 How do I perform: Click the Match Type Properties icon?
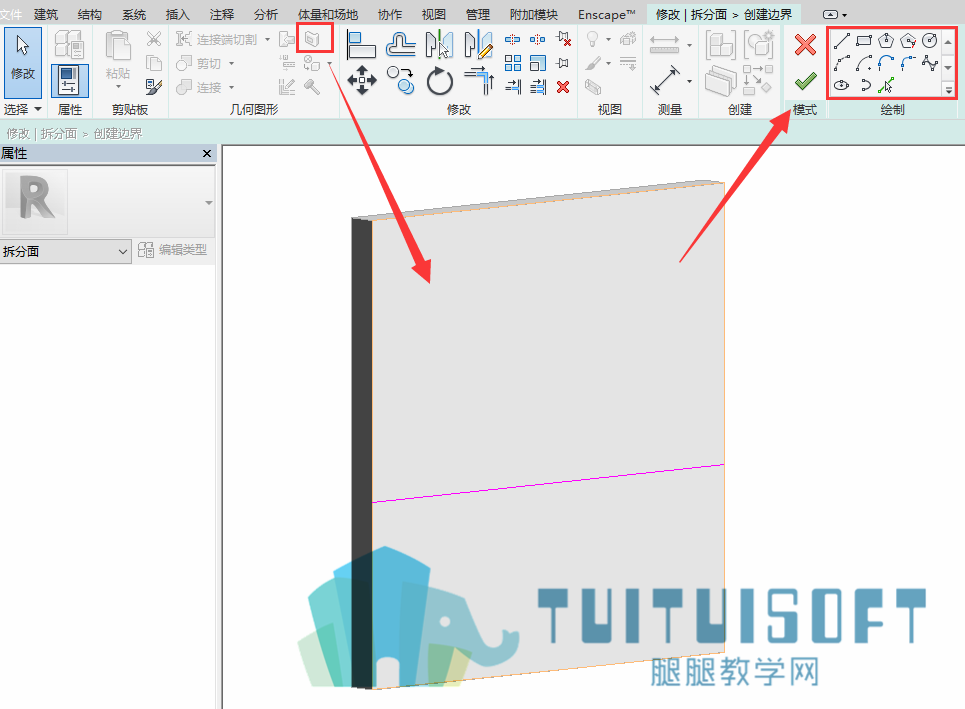click(x=153, y=87)
